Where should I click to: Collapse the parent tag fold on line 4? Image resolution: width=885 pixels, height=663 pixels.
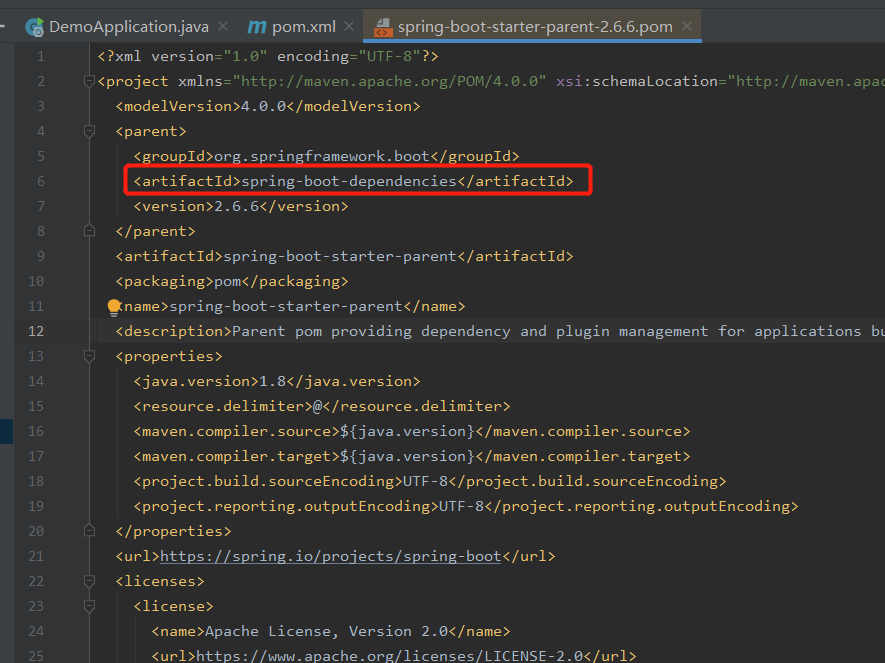pos(89,131)
